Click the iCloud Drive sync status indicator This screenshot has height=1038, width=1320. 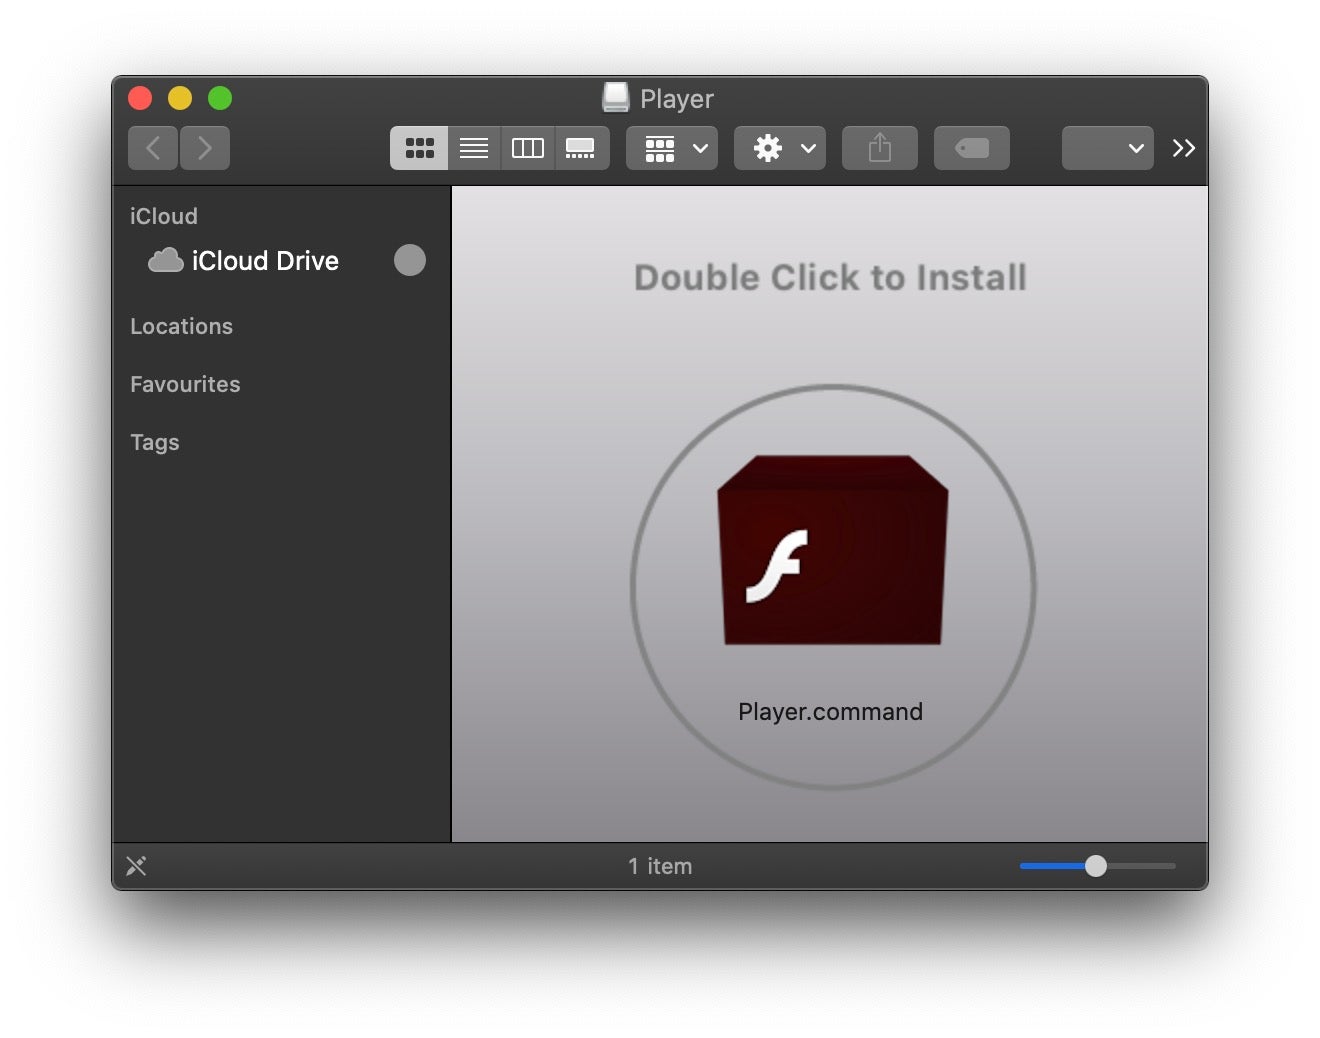pyautogui.click(x=410, y=260)
